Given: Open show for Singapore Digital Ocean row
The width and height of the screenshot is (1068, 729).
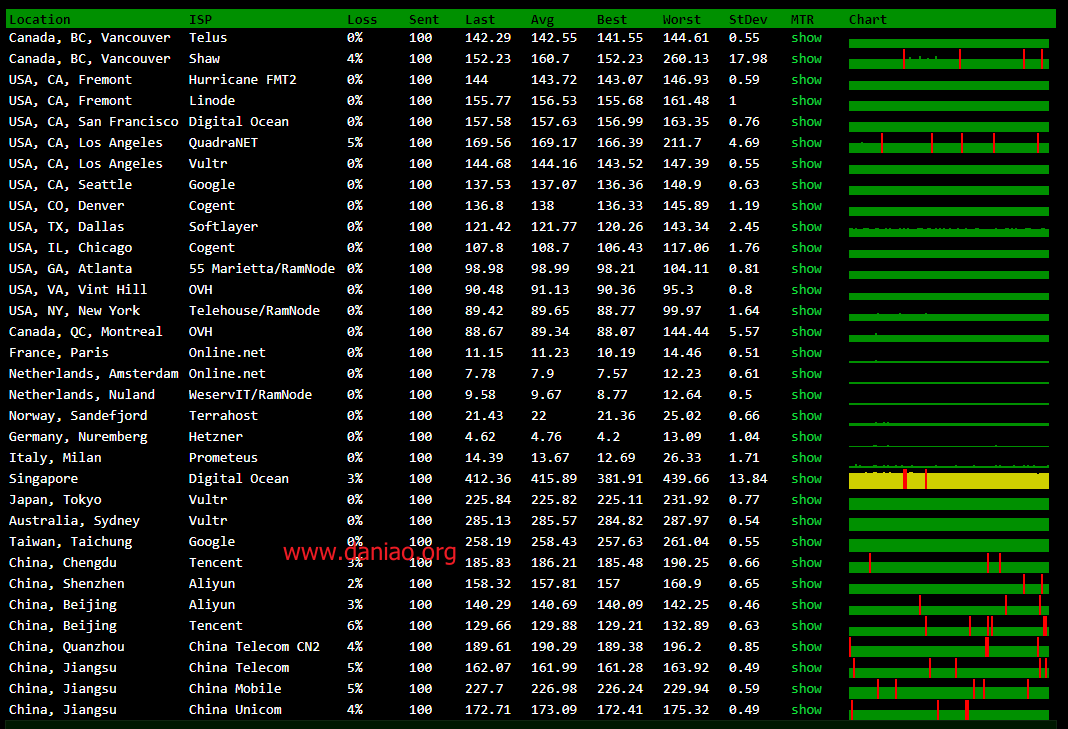Looking at the screenshot, I should pyautogui.click(x=806, y=479).
